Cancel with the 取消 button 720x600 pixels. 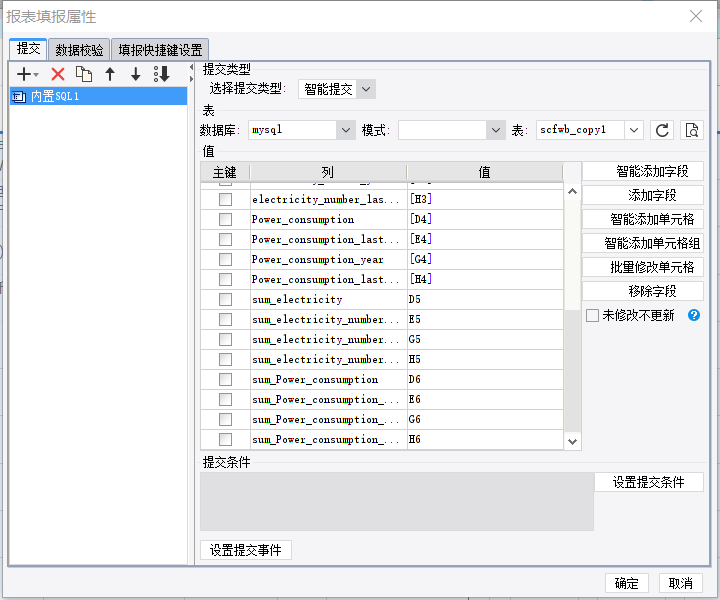point(681,583)
